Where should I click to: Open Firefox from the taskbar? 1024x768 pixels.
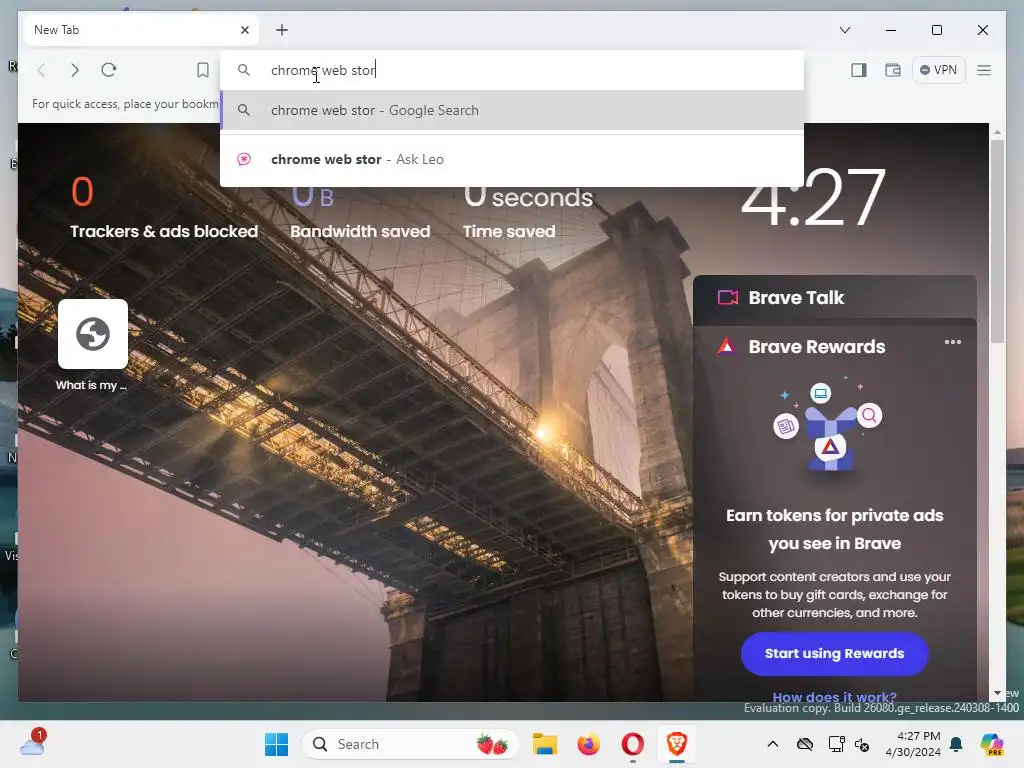[x=588, y=744]
